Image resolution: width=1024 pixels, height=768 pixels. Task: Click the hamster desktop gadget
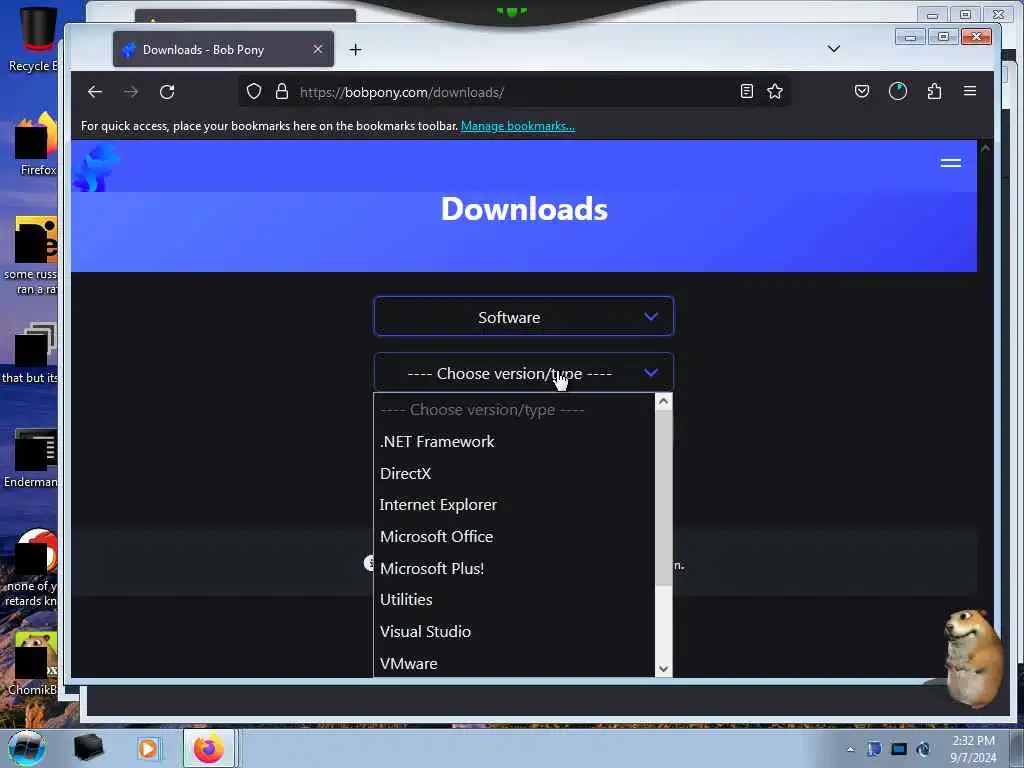point(972,657)
